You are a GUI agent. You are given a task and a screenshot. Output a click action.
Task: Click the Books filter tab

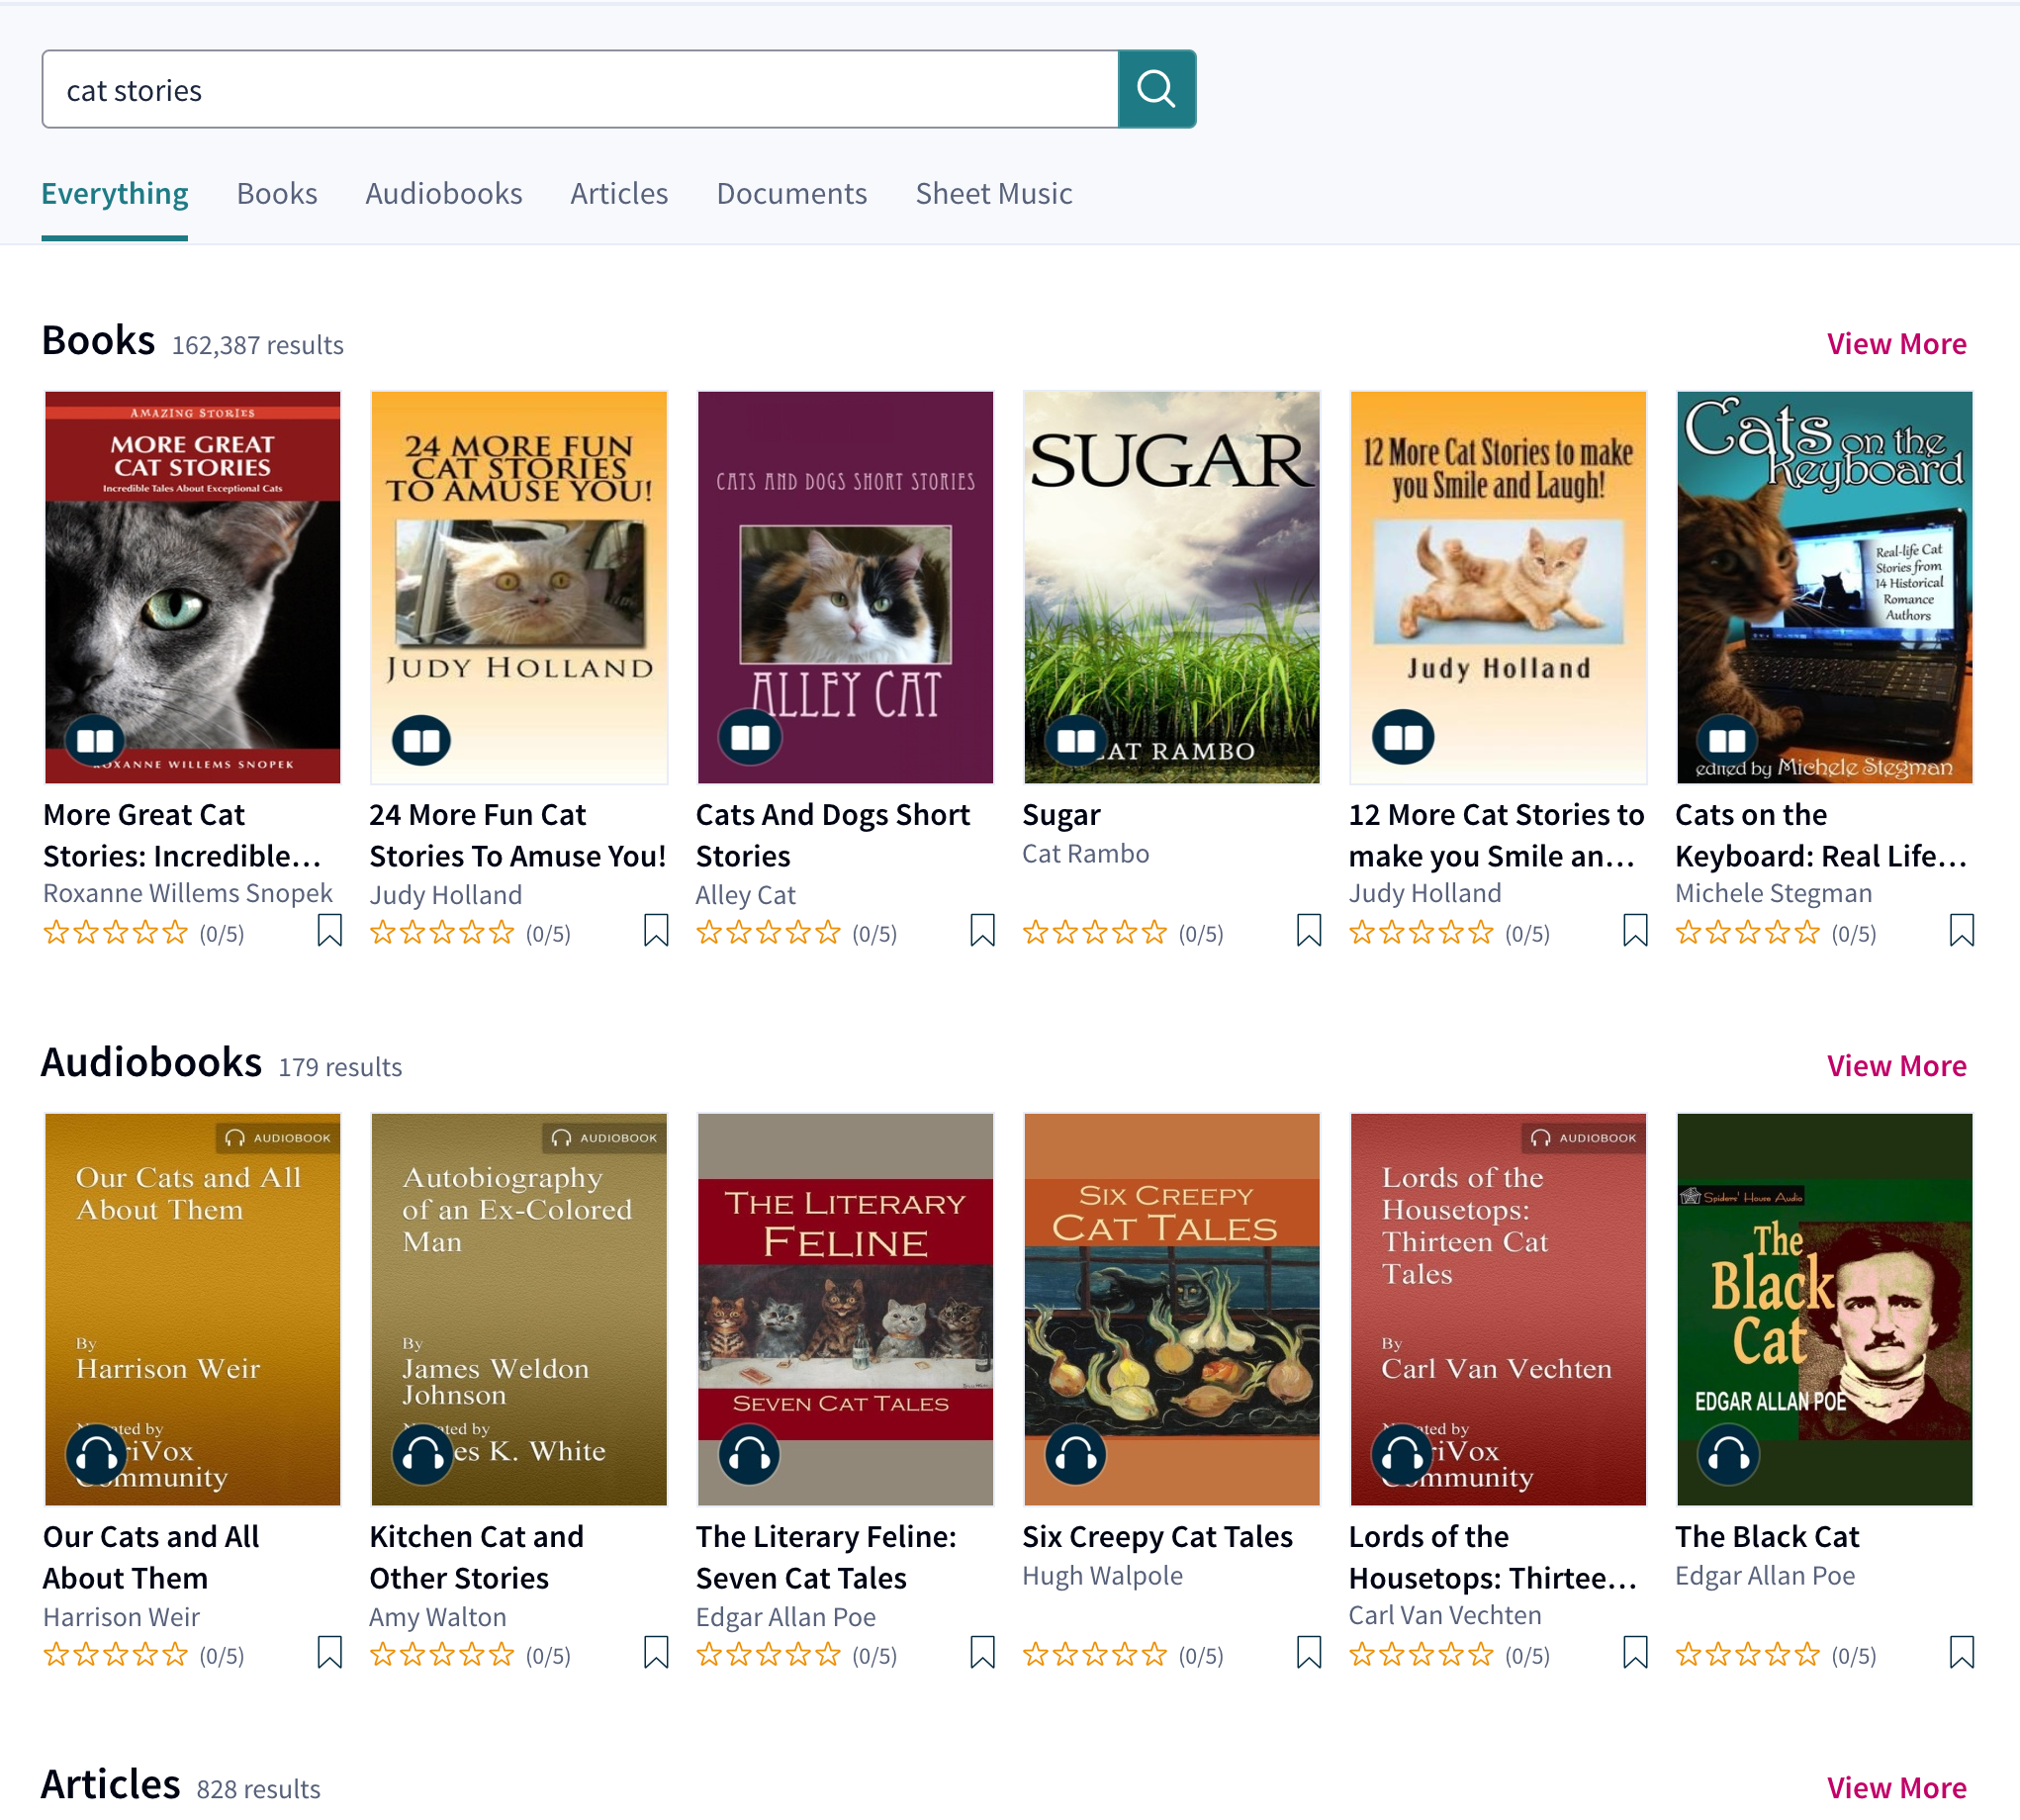(276, 195)
